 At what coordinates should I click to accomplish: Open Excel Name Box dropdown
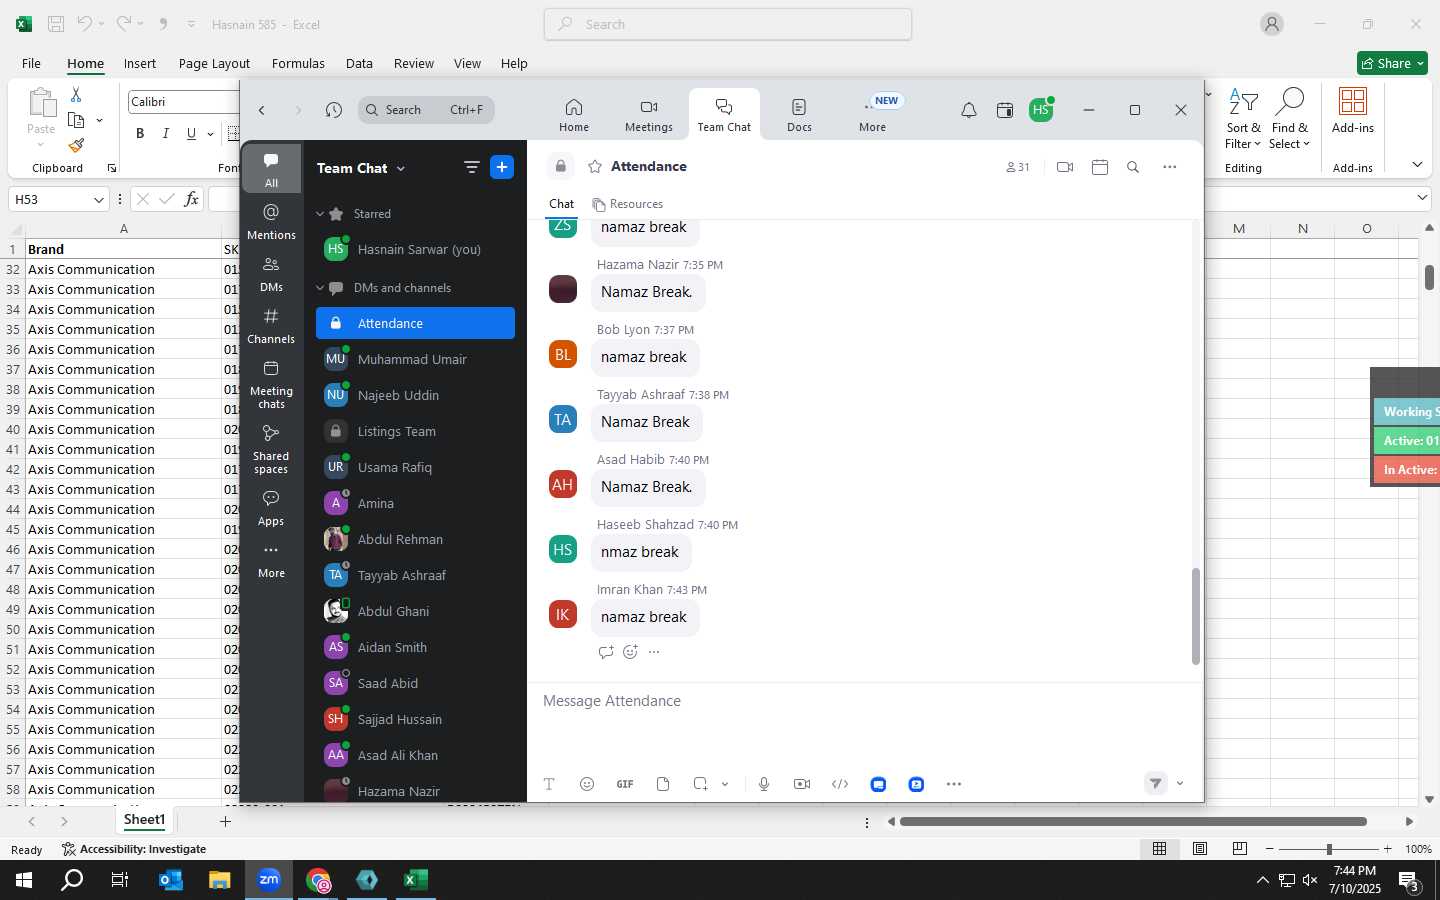coord(98,199)
